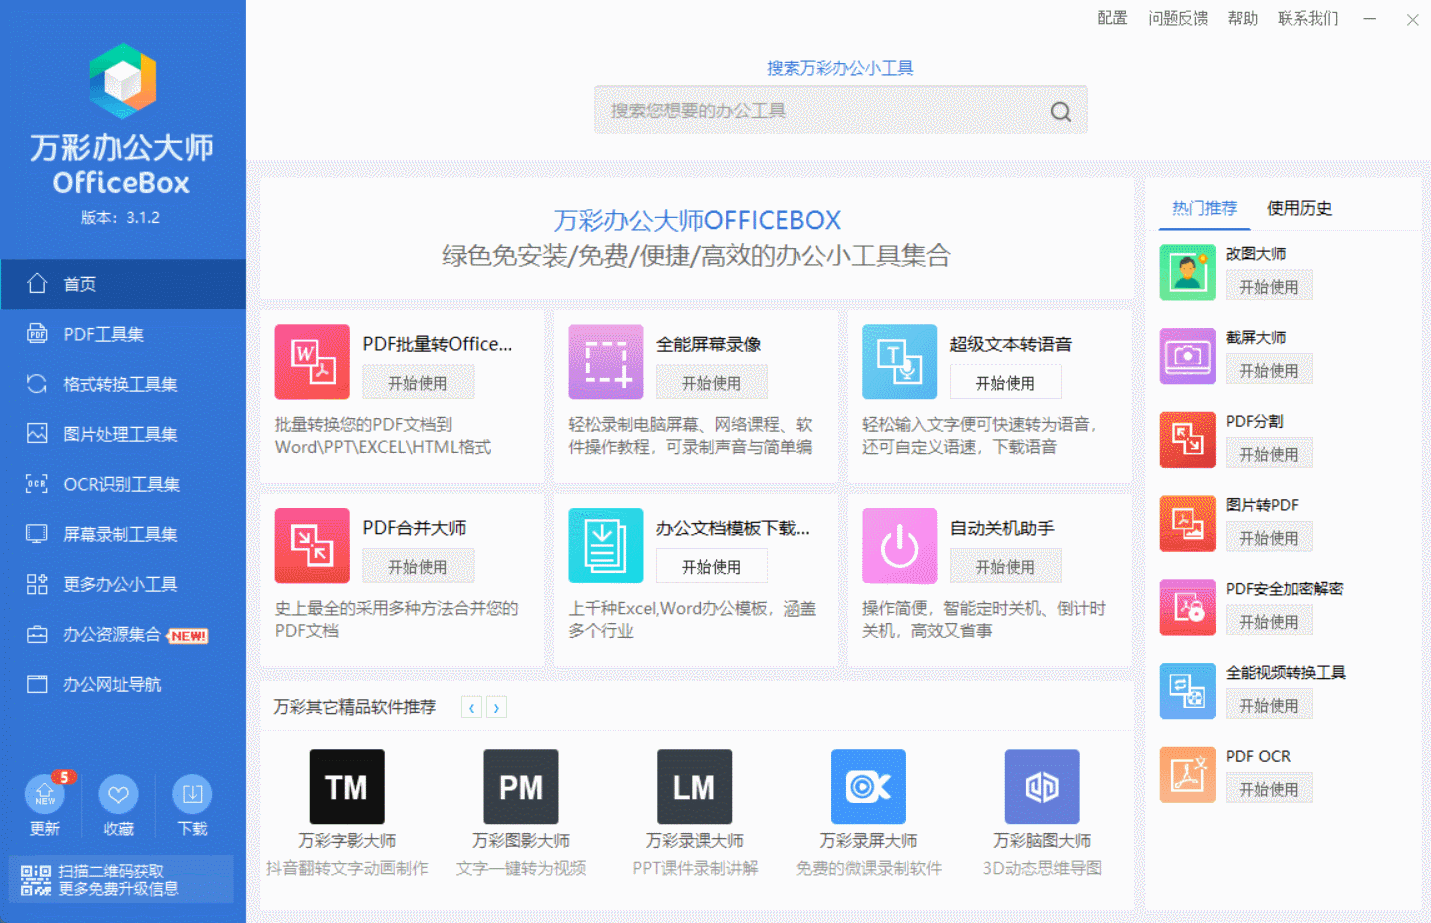The height and width of the screenshot is (923, 1431).
Task: Click the 搜索万彩办公小工具 link
Action: 839,66
